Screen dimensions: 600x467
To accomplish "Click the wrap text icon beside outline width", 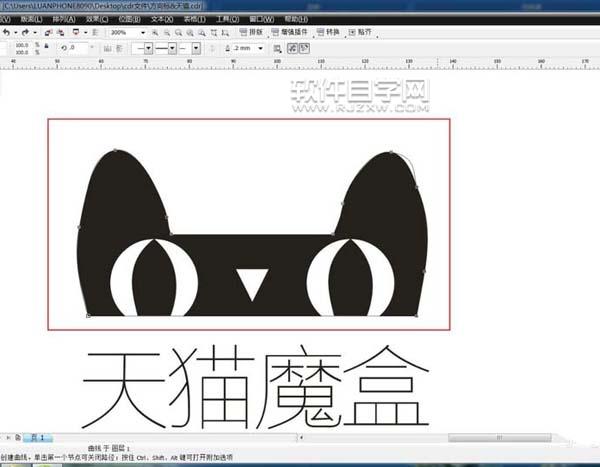I will pos(277,49).
